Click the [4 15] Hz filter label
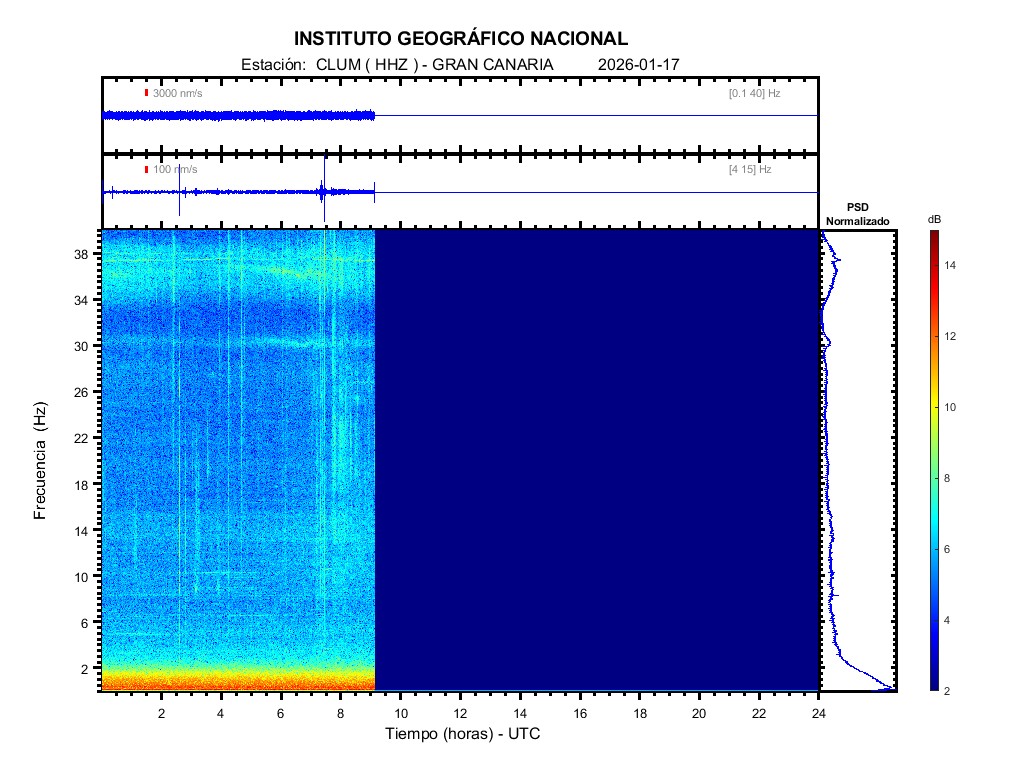Image resolution: width=1024 pixels, height=768 pixels. [x=750, y=170]
